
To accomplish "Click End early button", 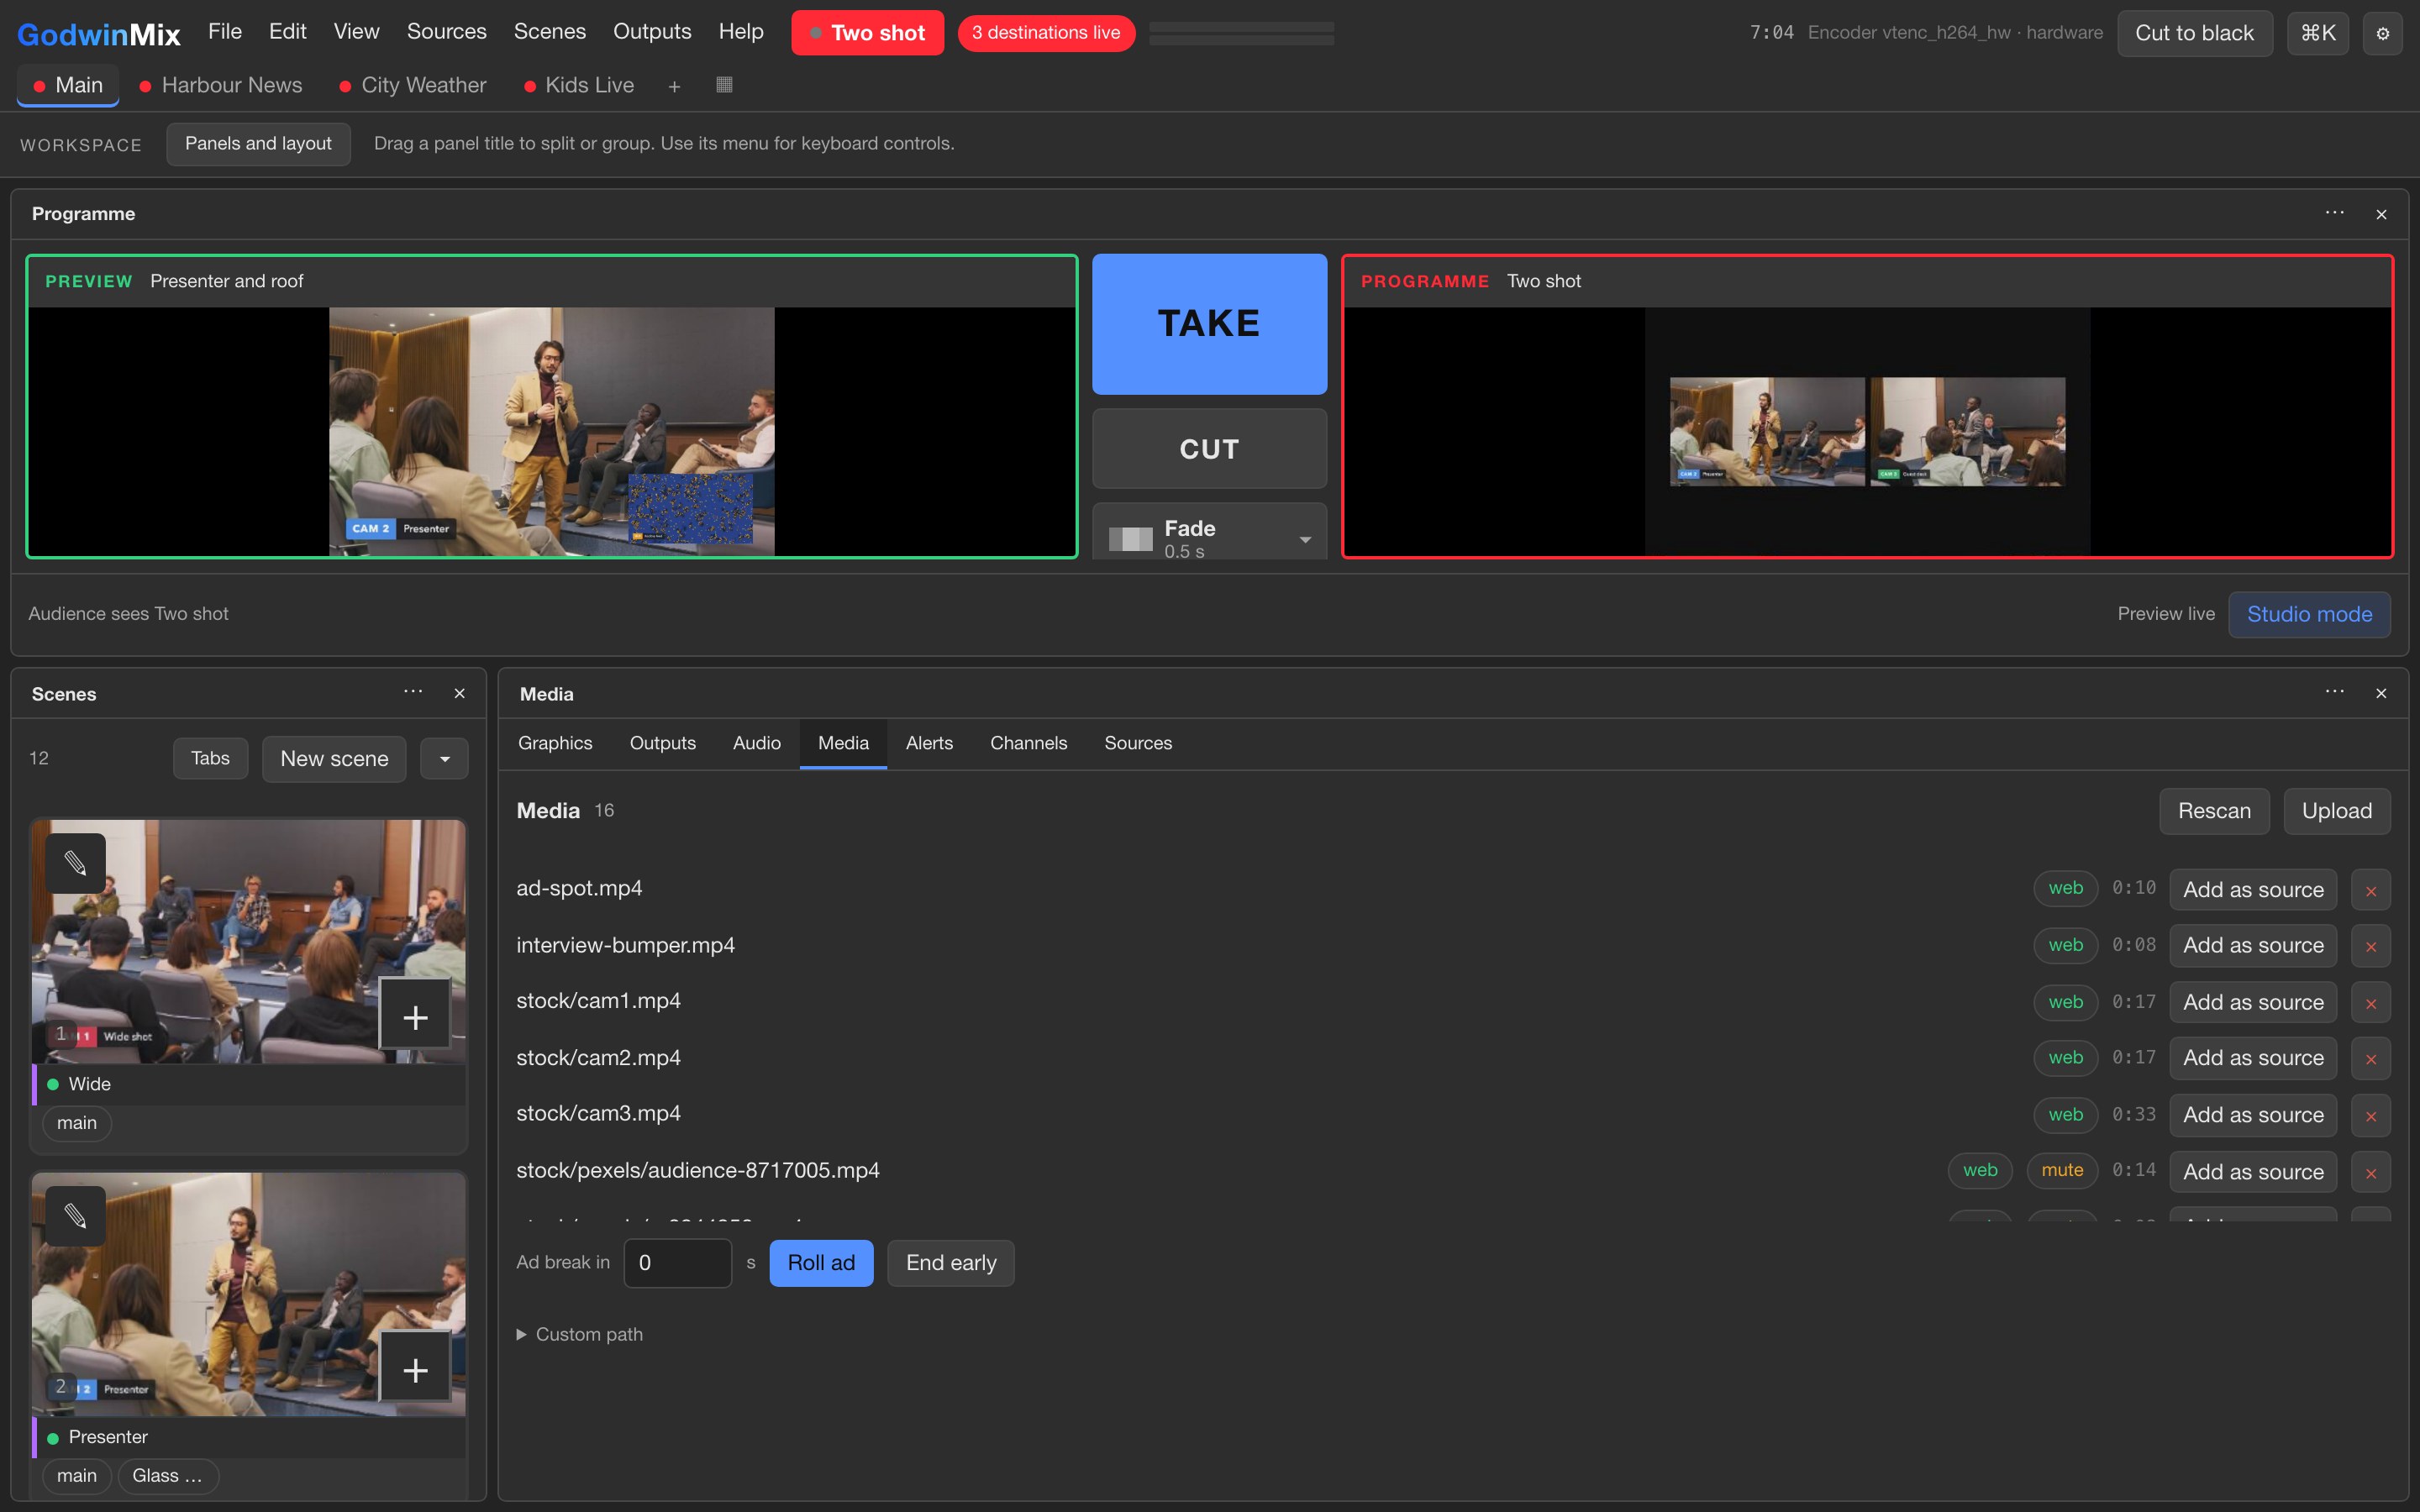I will (x=950, y=1263).
